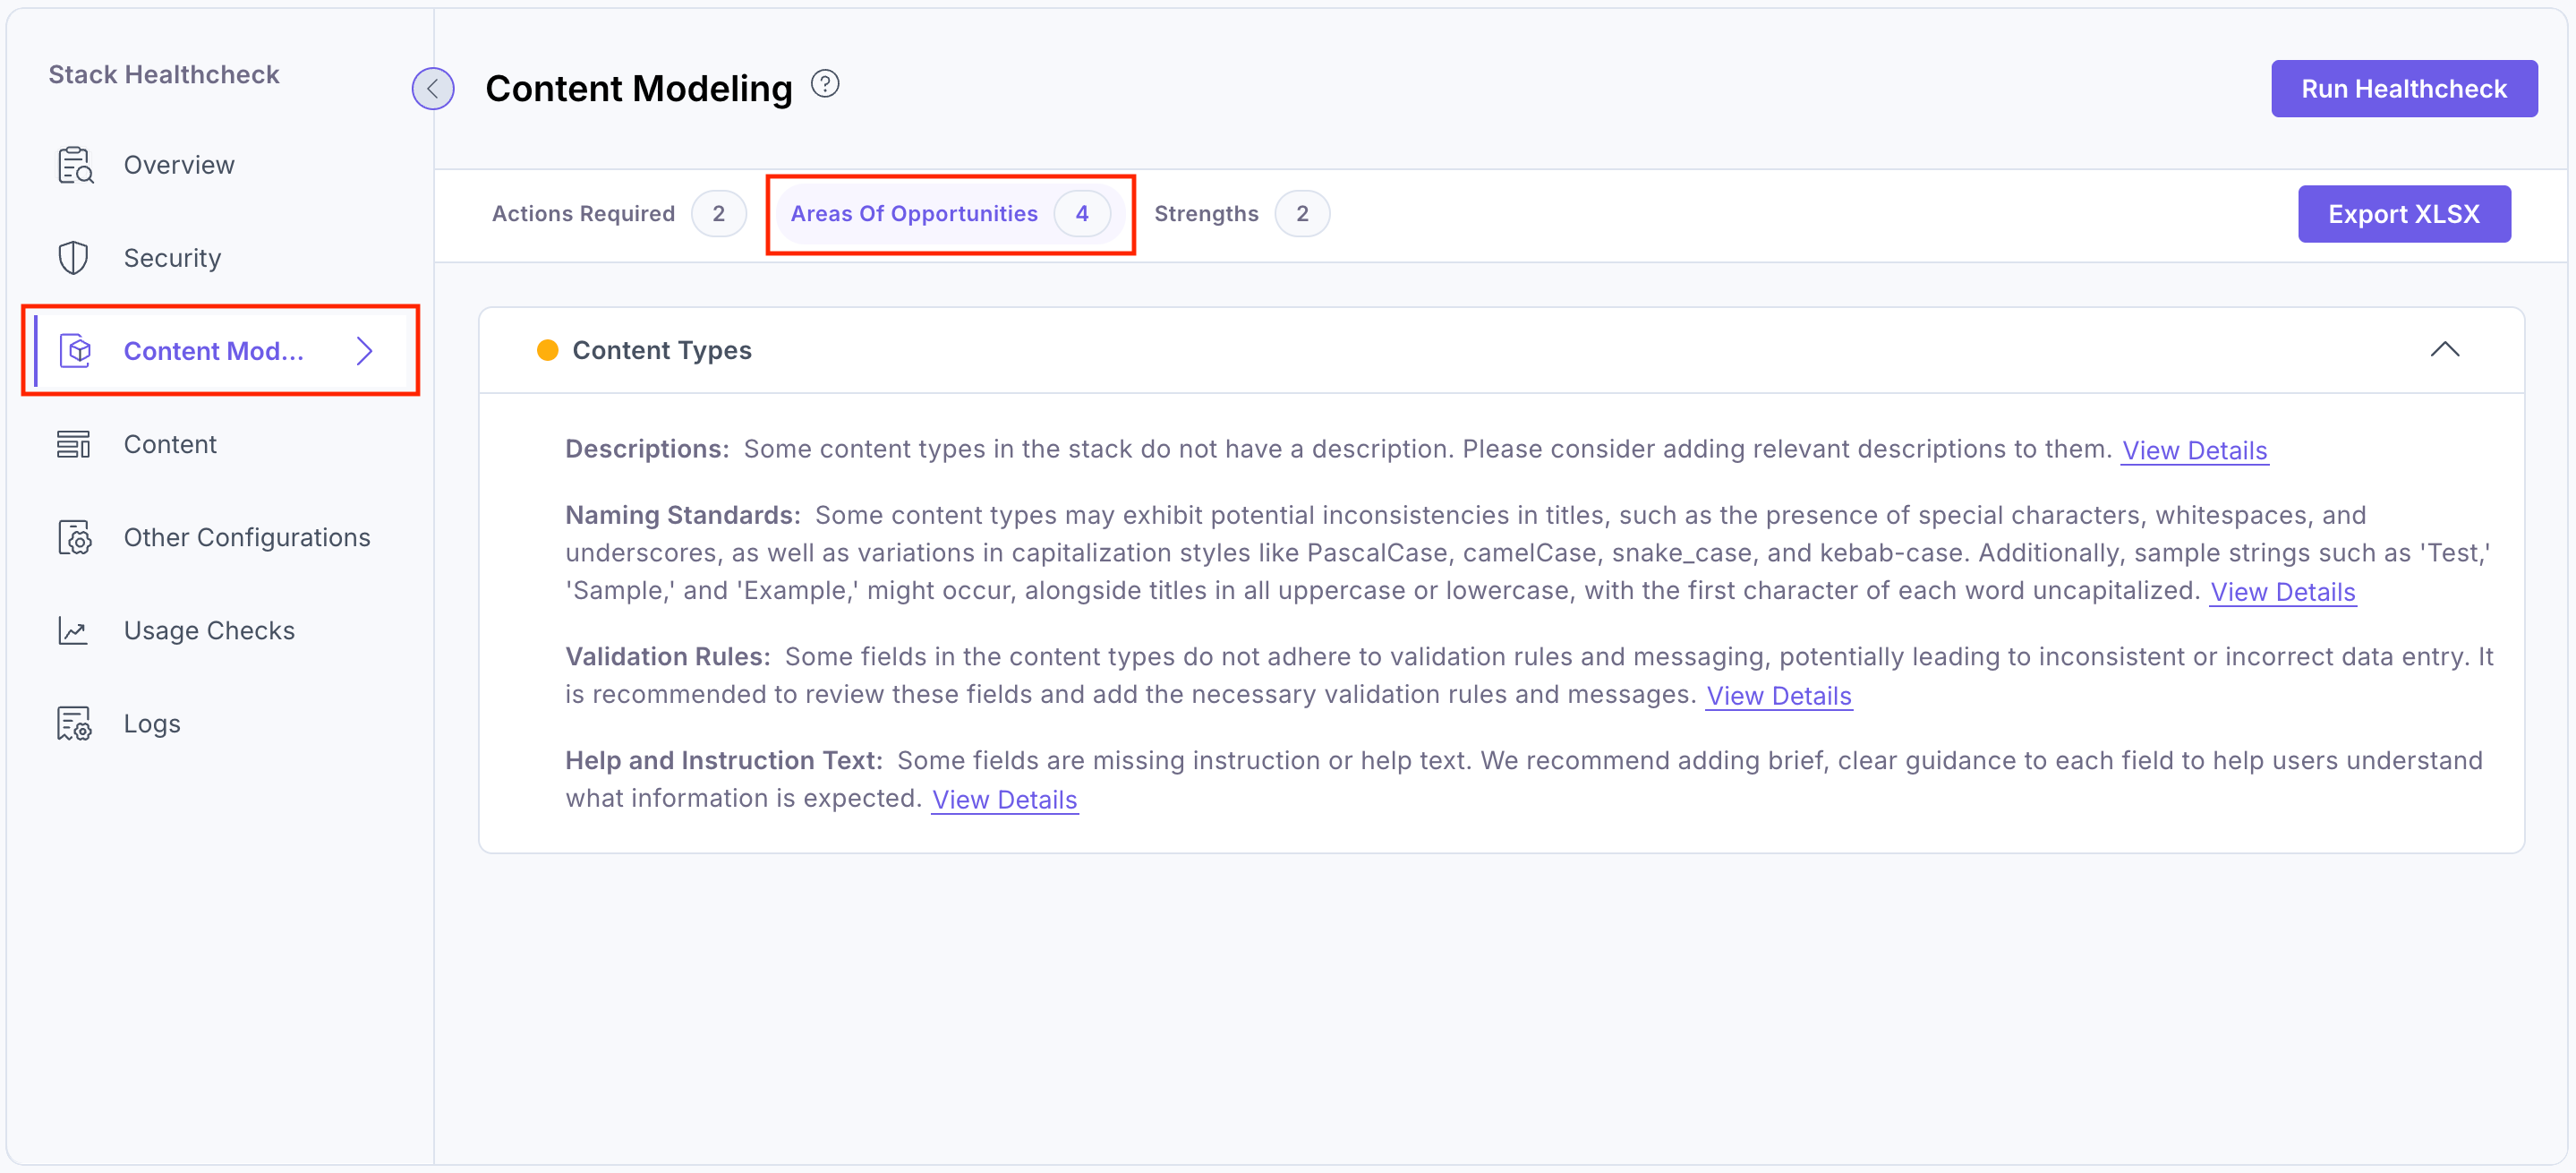Open View Details for Naming Standards
Viewport: 2576px width, 1173px height.
click(2283, 591)
